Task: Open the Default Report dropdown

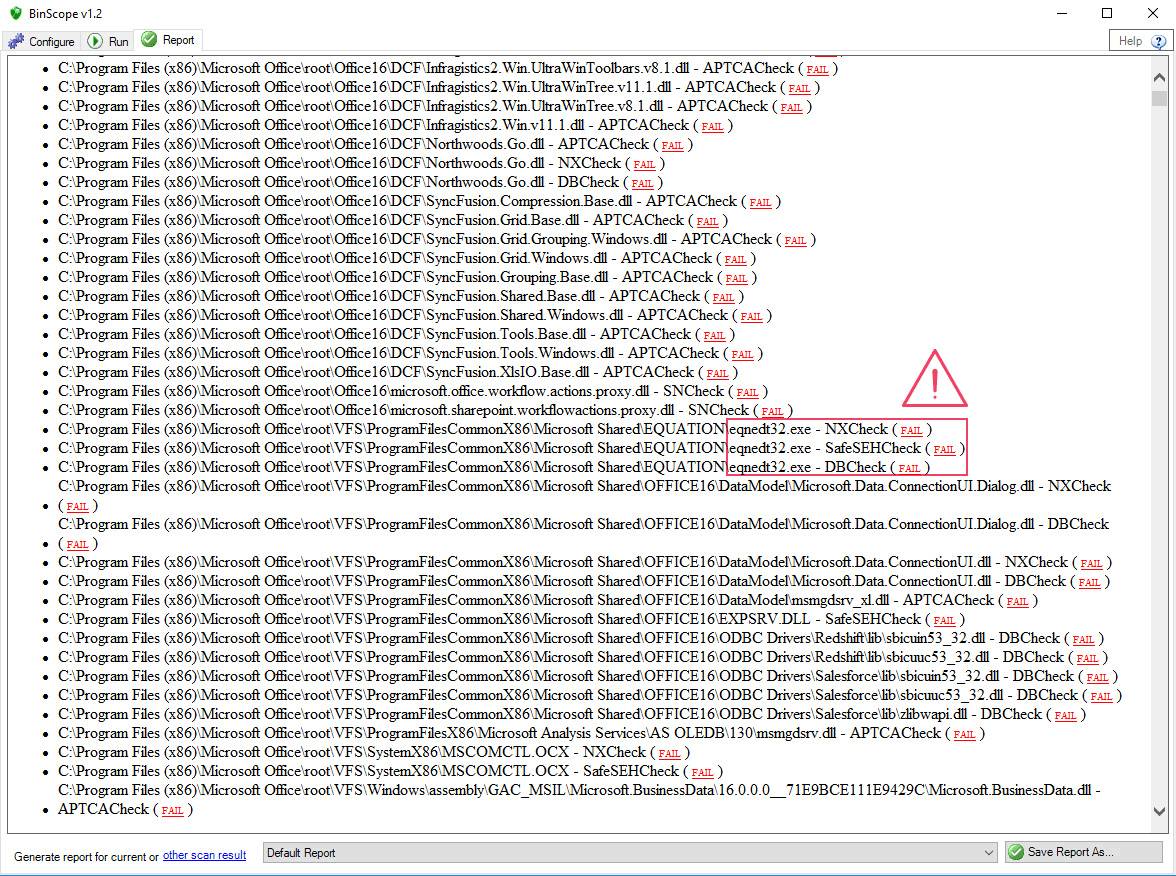Action: [x=630, y=853]
